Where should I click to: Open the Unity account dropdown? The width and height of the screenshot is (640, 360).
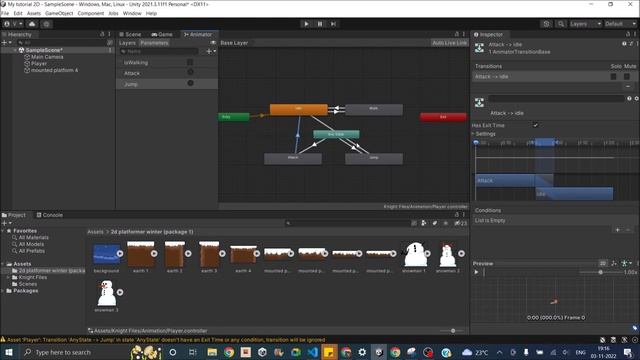(13, 24)
